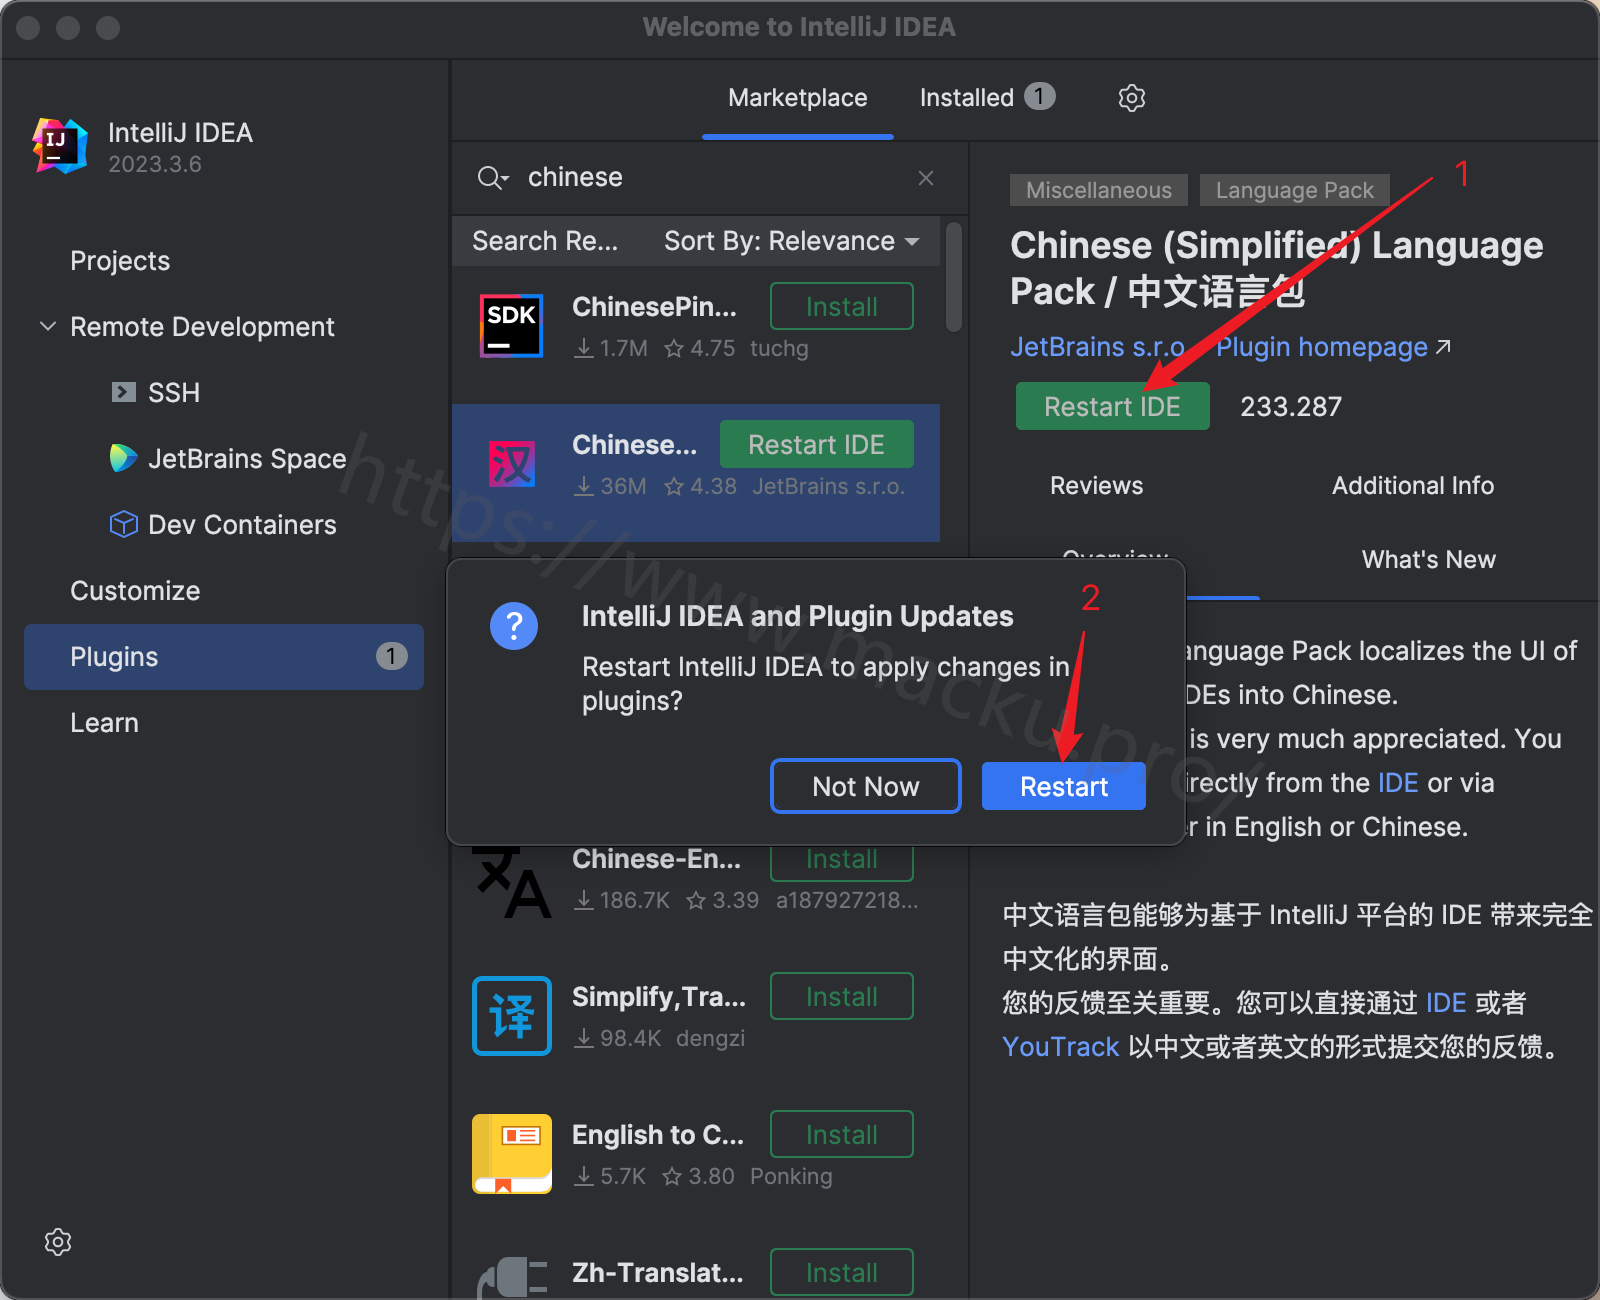Clear the chinese search text

point(926,178)
